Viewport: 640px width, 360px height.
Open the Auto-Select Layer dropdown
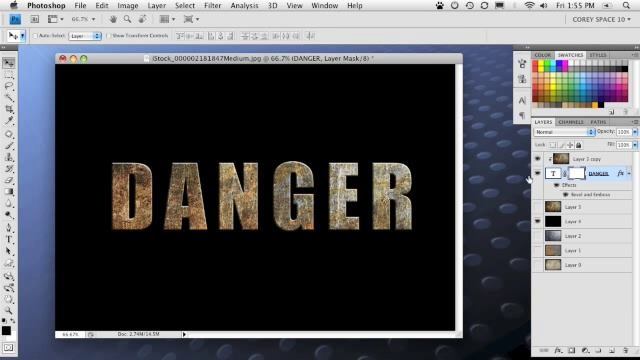pos(85,36)
